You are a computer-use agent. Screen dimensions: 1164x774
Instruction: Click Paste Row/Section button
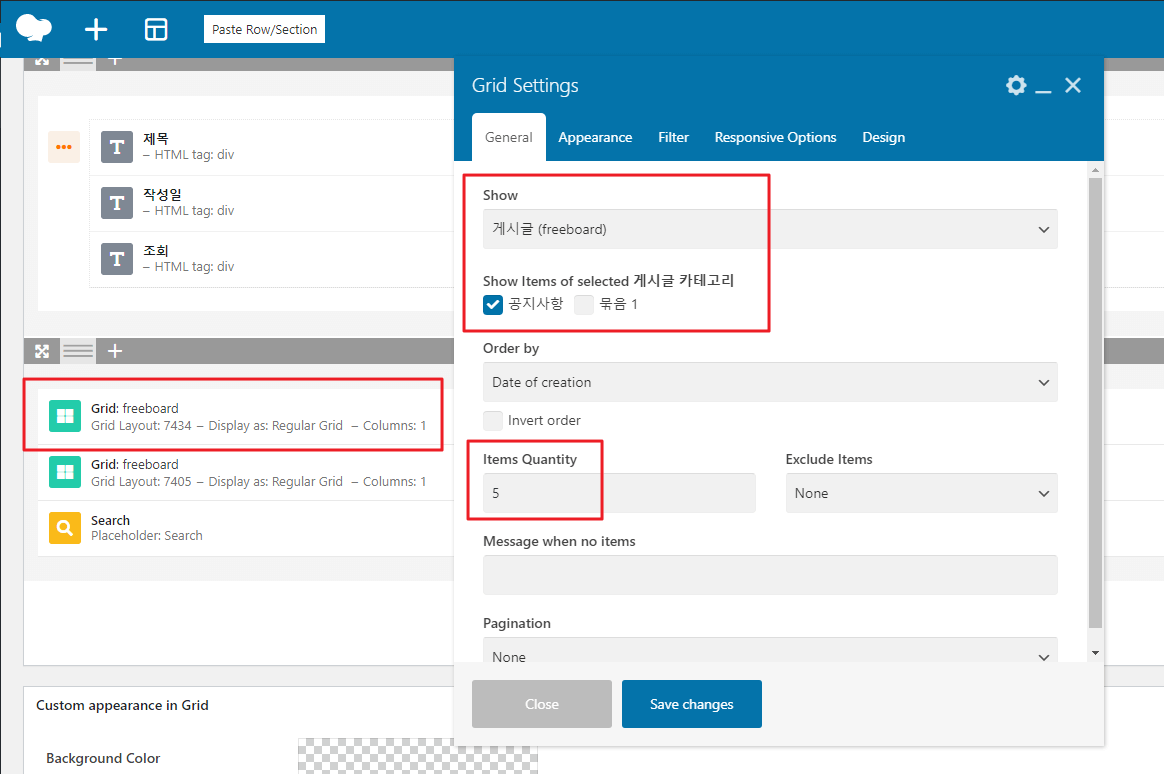click(x=264, y=30)
